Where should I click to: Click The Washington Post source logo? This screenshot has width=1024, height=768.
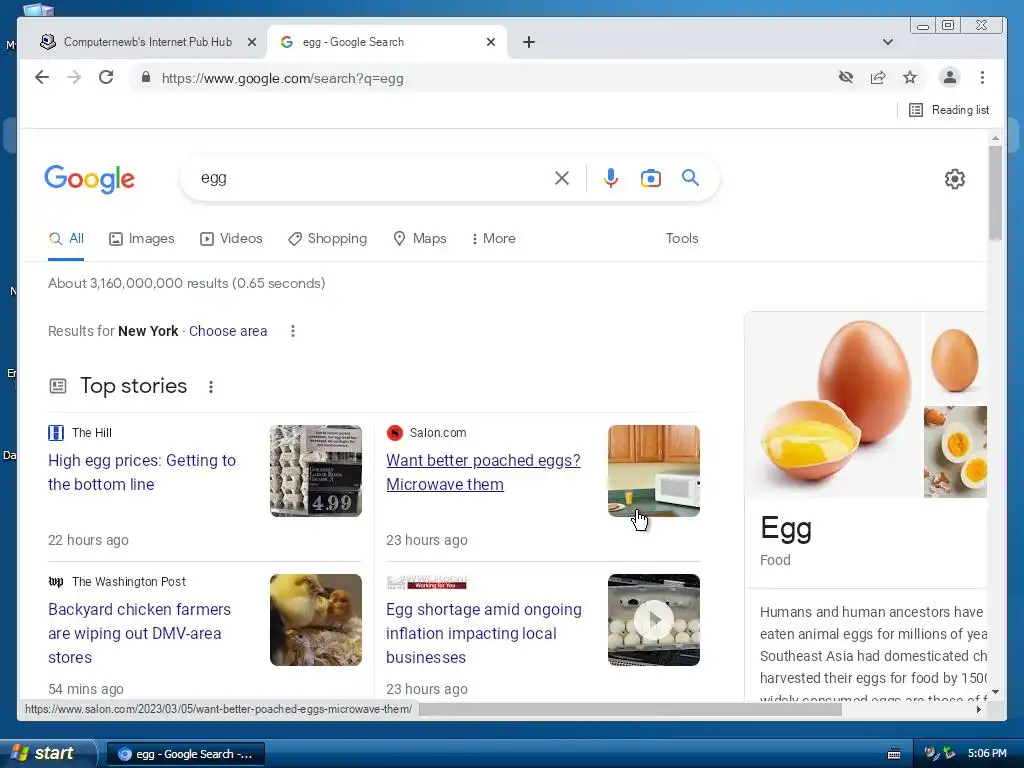point(56,581)
